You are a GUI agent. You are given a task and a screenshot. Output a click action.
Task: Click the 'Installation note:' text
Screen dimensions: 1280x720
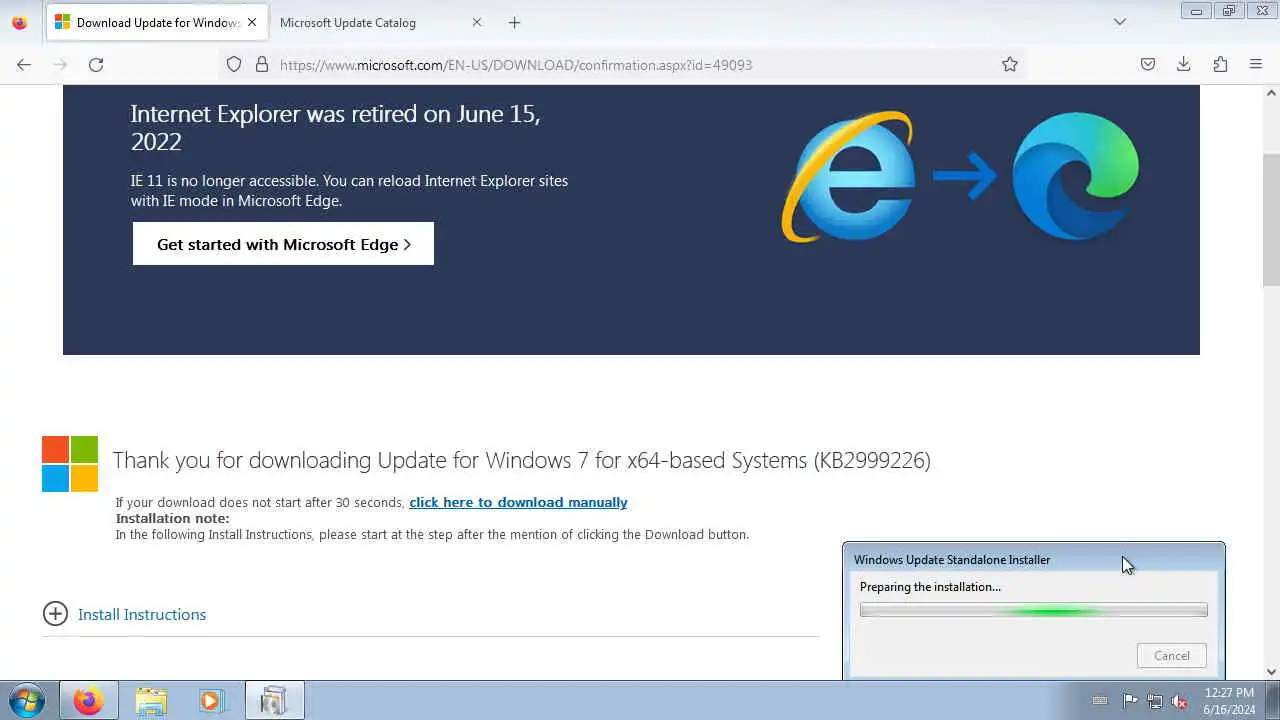(x=172, y=518)
